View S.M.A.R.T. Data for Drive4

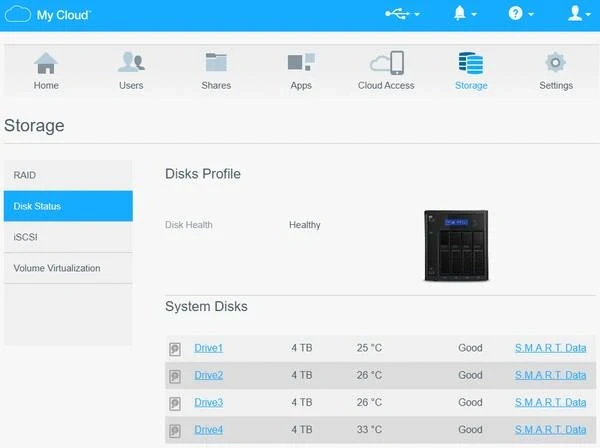tap(550, 430)
